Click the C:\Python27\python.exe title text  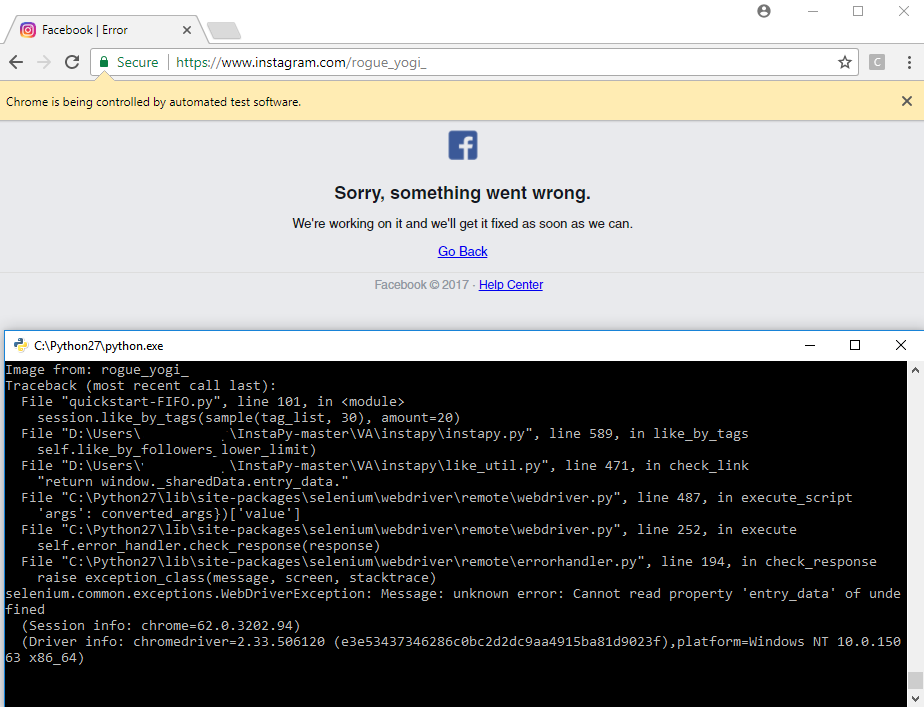pyautogui.click(x=98, y=346)
